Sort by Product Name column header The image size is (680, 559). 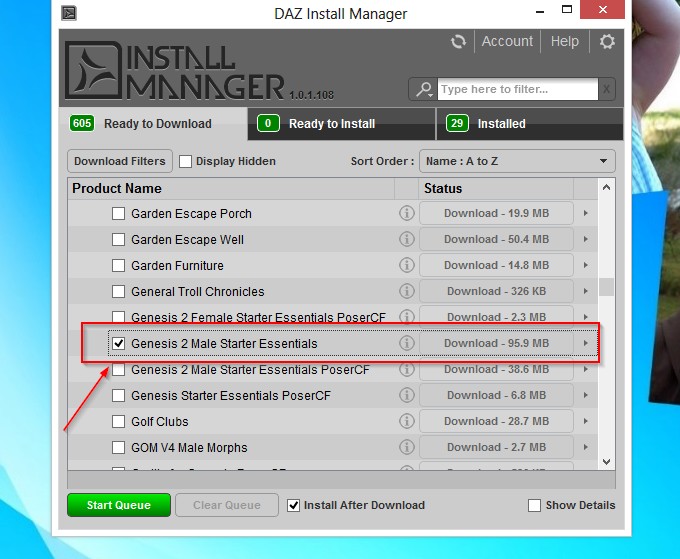coord(231,188)
